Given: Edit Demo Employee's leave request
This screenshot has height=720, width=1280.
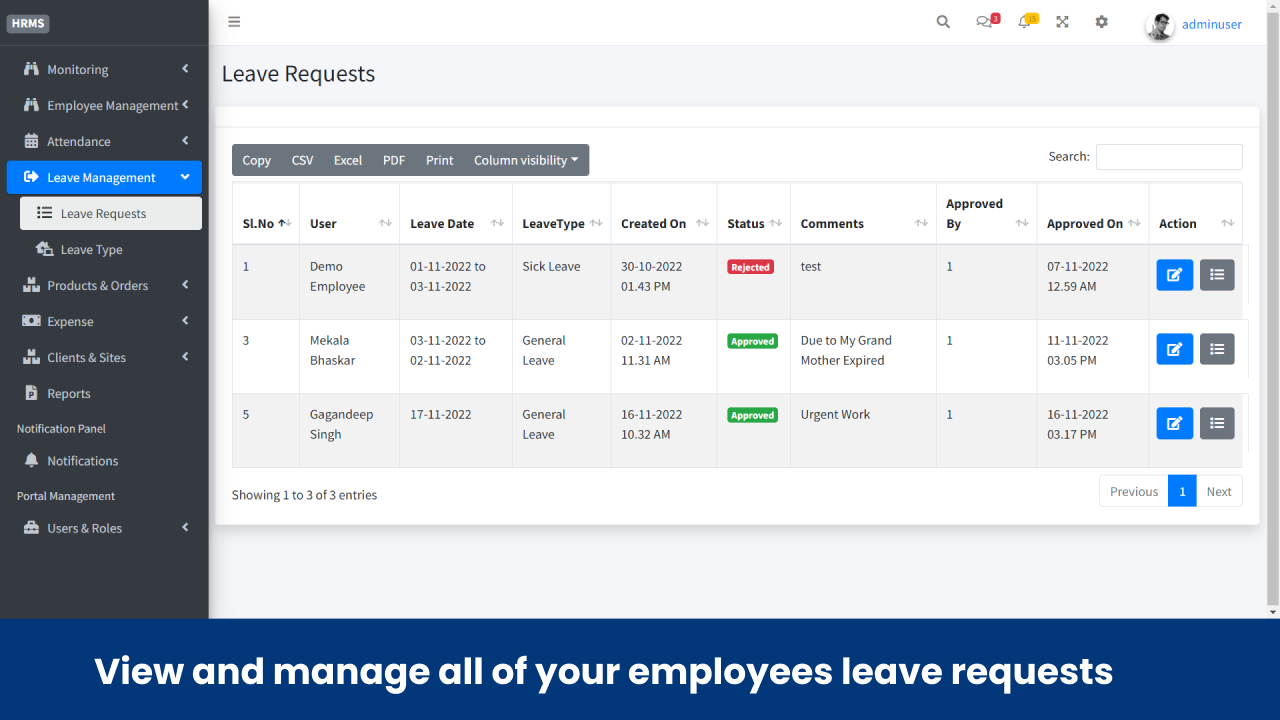Looking at the screenshot, I should (x=1174, y=274).
